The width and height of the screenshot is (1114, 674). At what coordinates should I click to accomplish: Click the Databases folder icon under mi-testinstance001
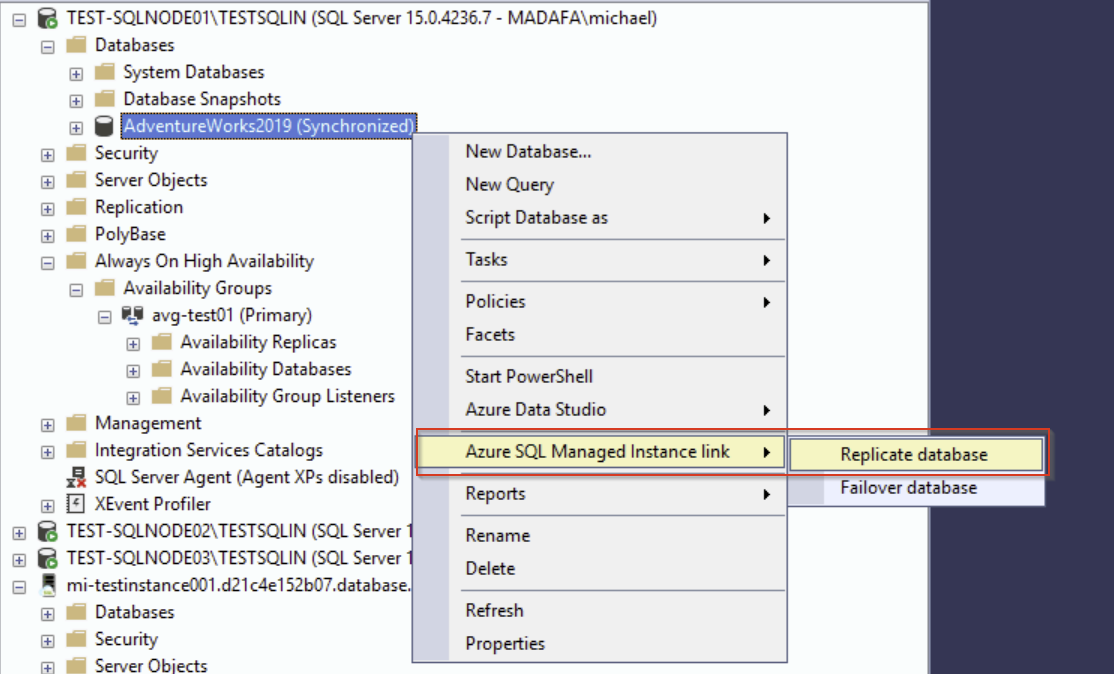click(76, 612)
